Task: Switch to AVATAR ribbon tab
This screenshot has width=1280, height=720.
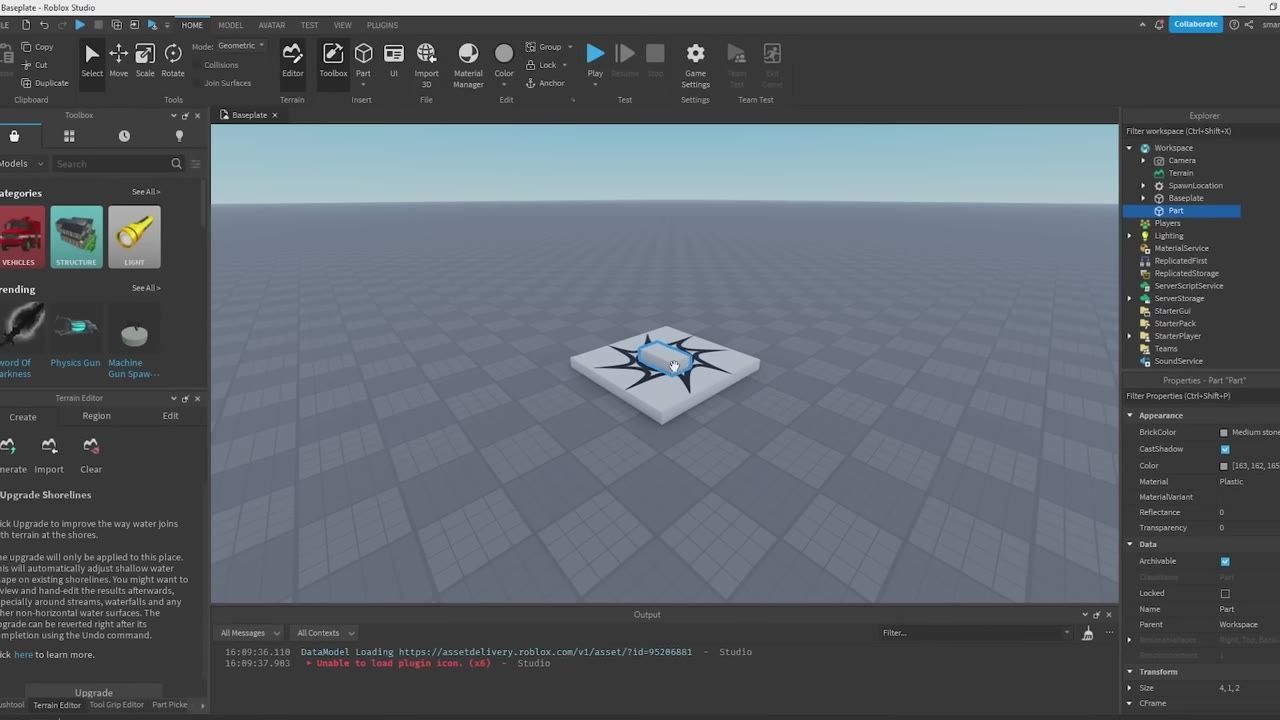Action: [272, 25]
